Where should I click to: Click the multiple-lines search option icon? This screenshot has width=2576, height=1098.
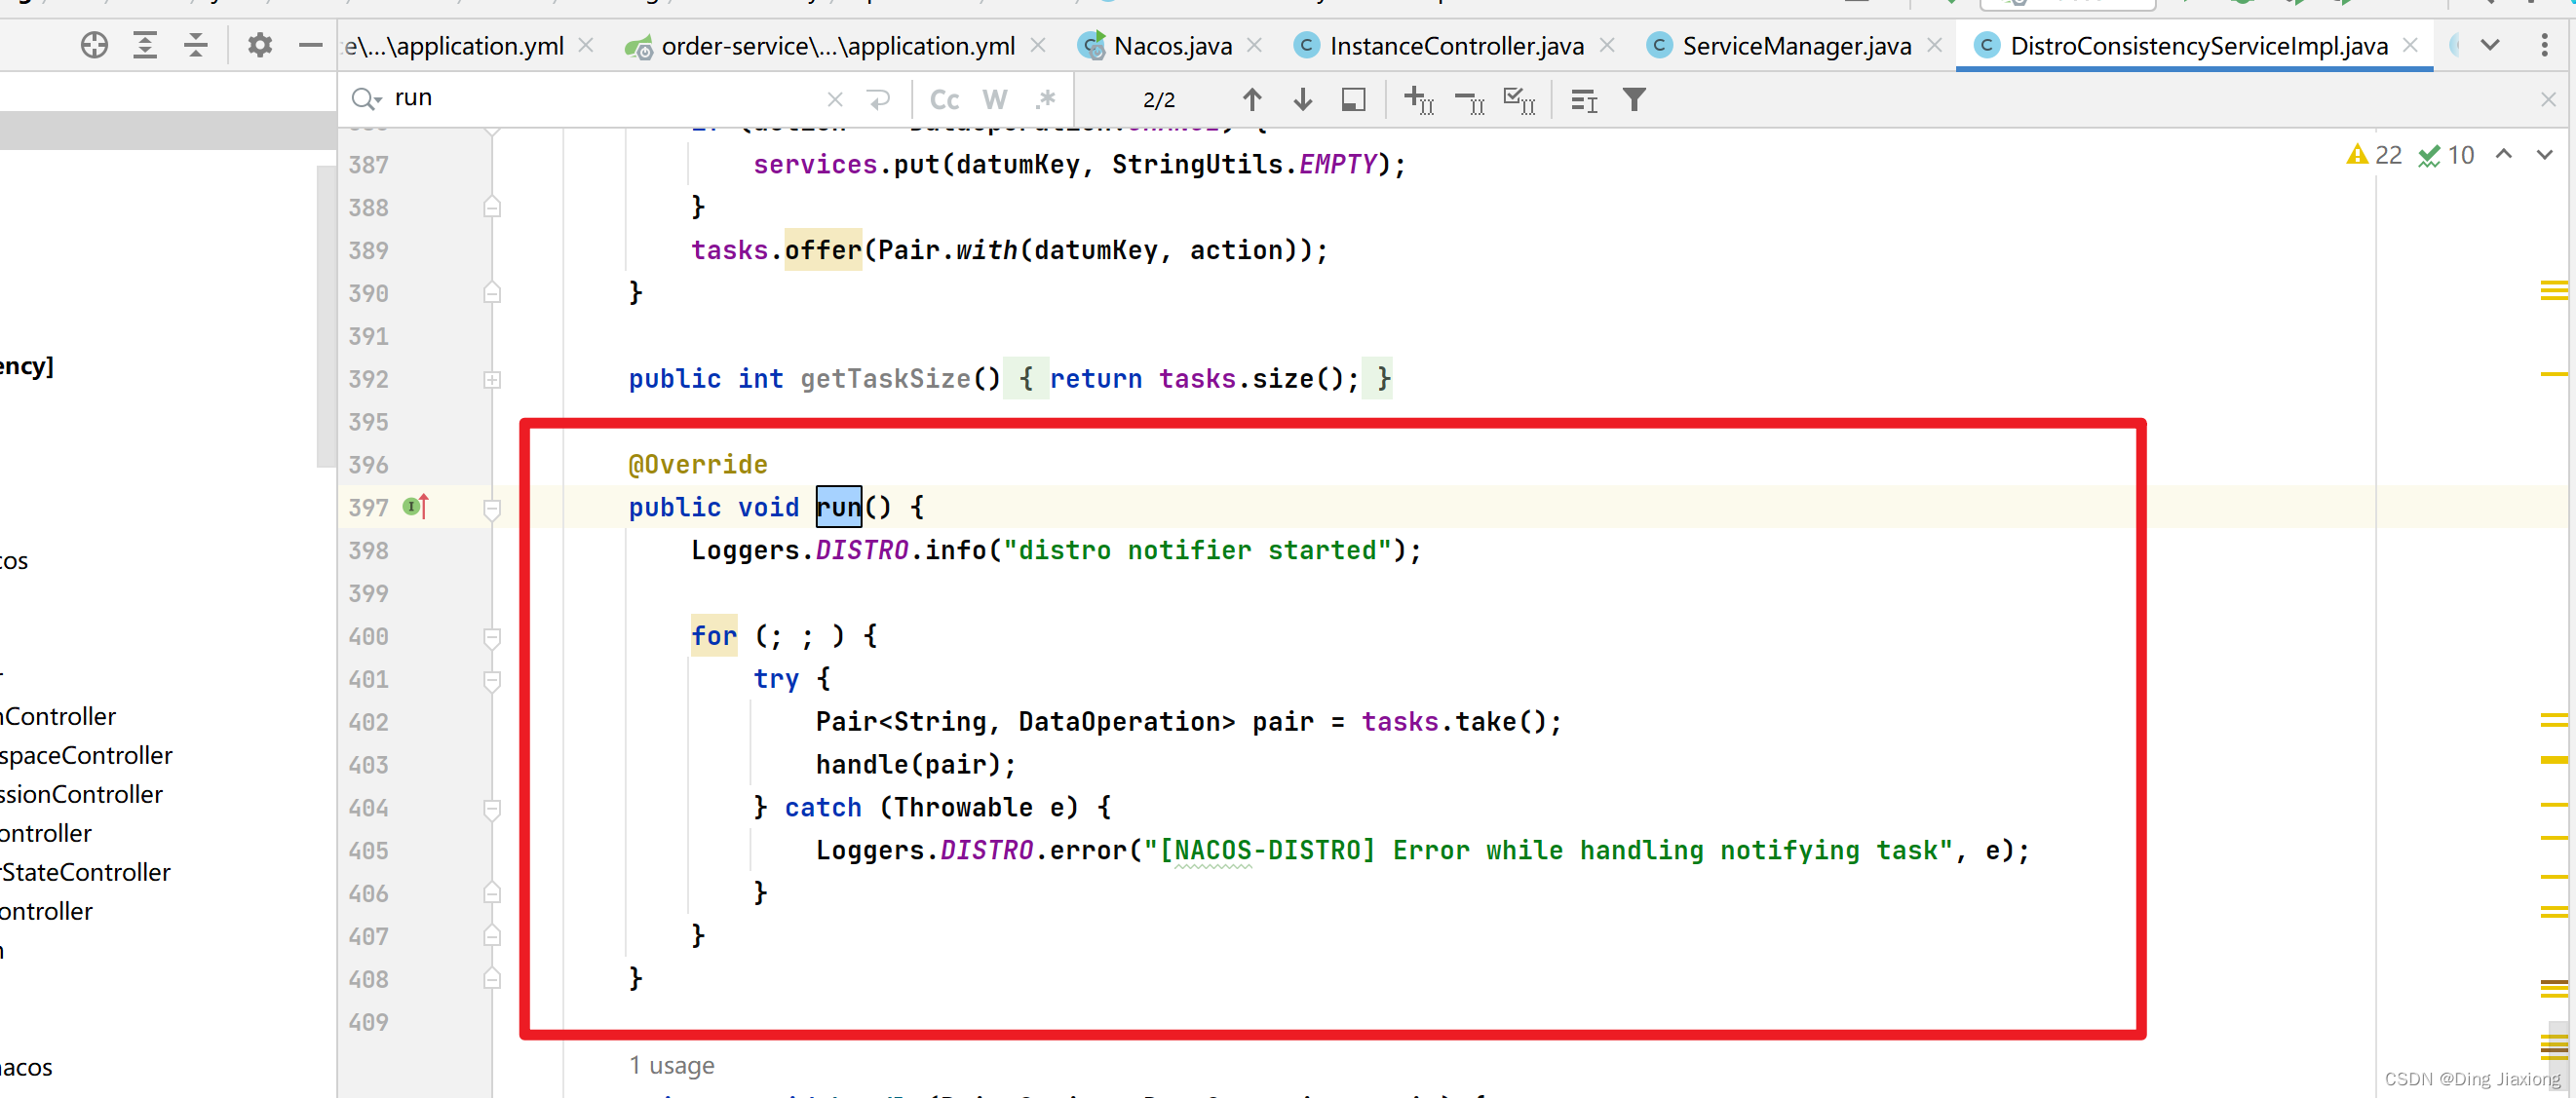1584,100
